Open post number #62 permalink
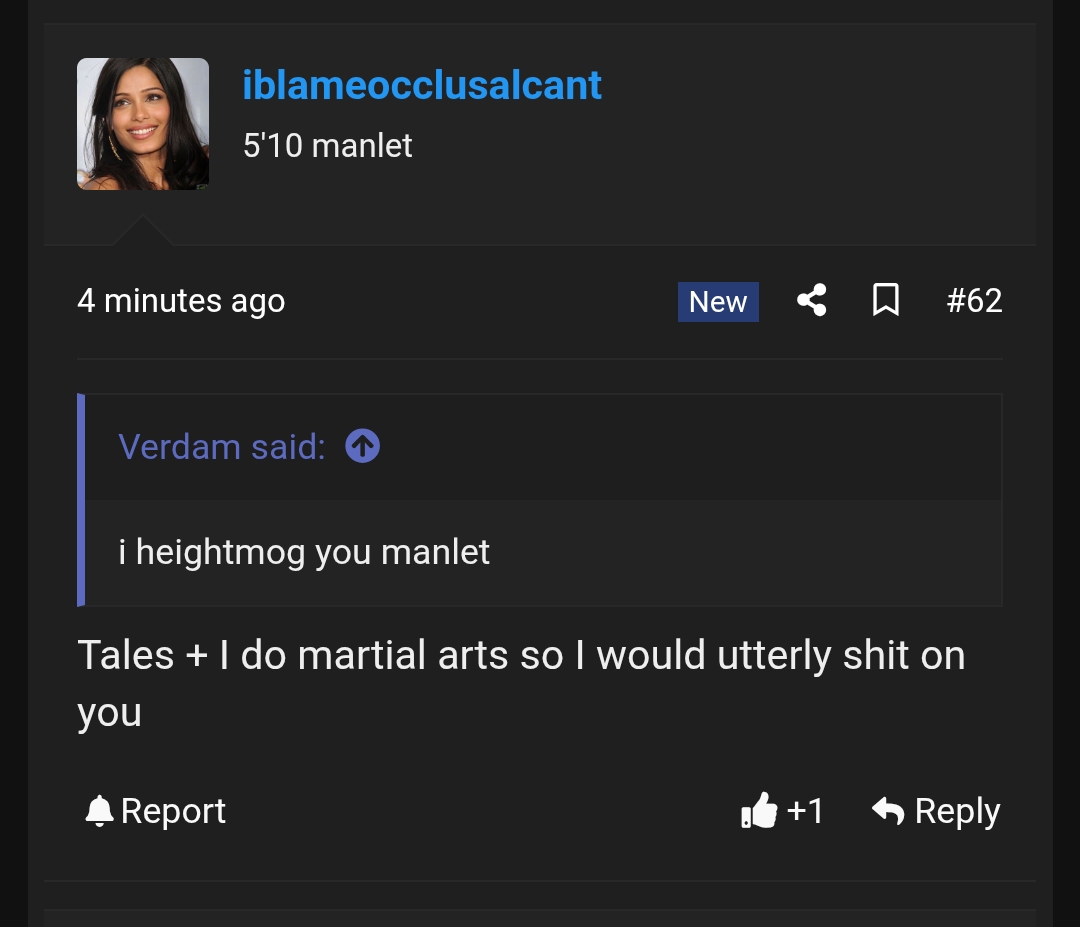The height and width of the screenshot is (927, 1080). click(974, 301)
